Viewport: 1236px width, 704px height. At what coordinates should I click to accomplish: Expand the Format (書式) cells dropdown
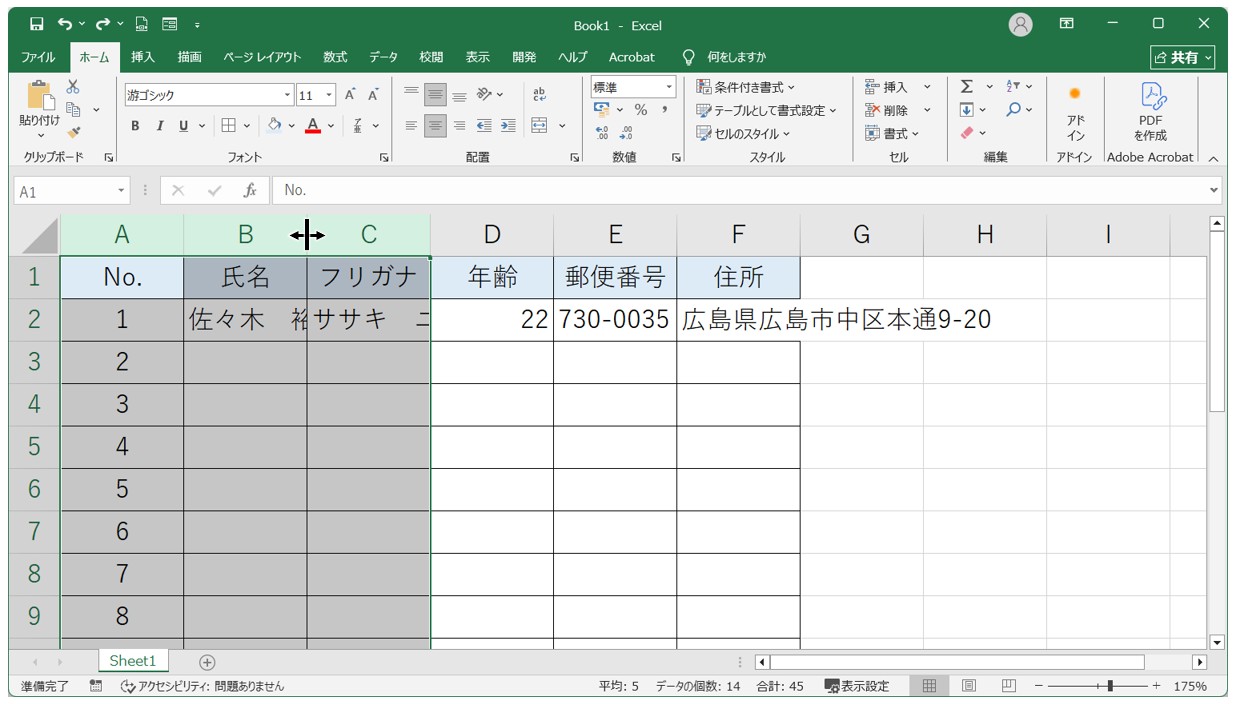click(x=892, y=133)
